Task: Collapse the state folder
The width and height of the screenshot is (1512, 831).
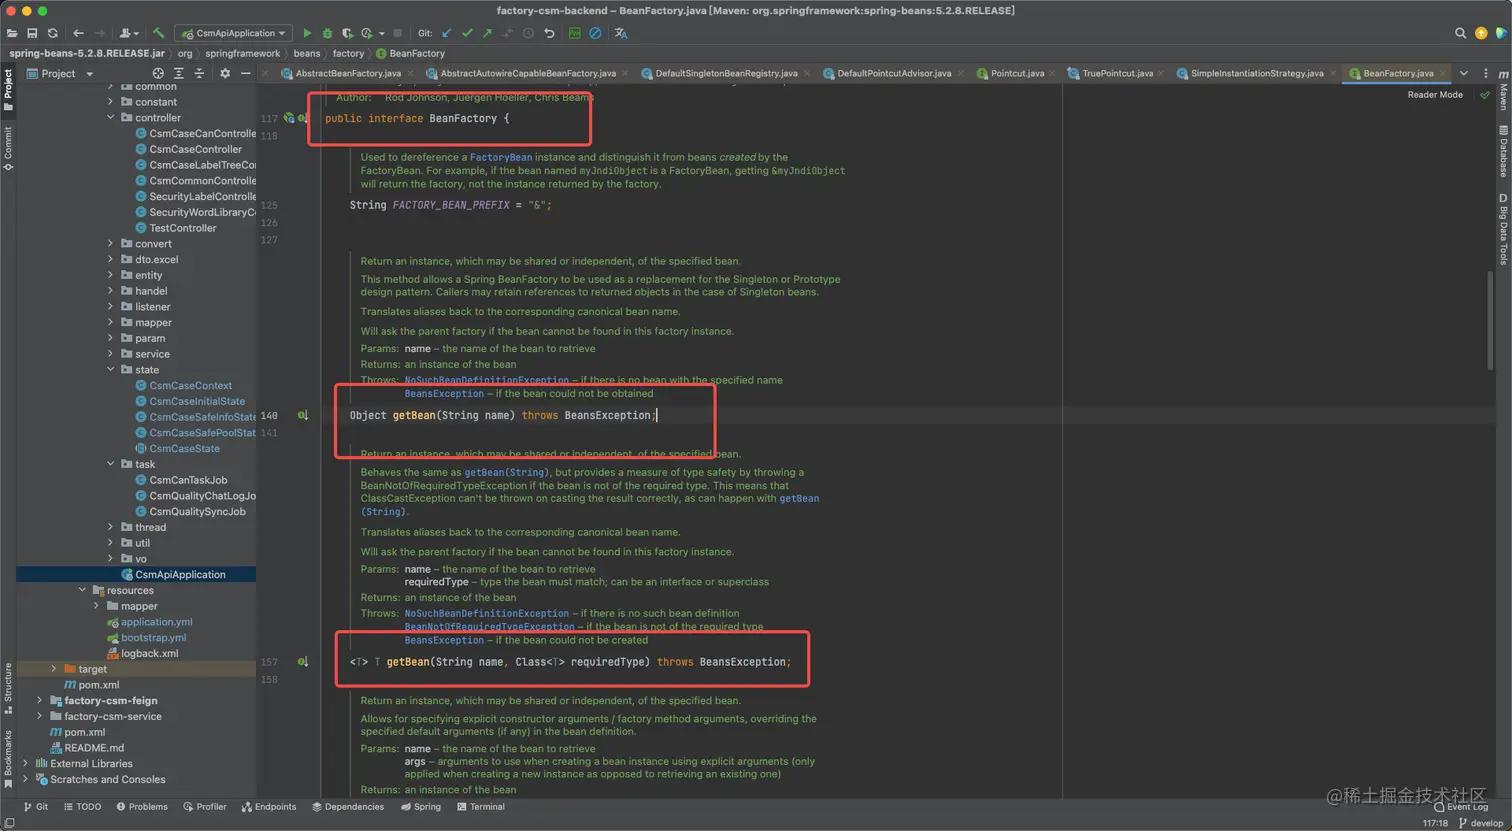Action: [x=111, y=370]
